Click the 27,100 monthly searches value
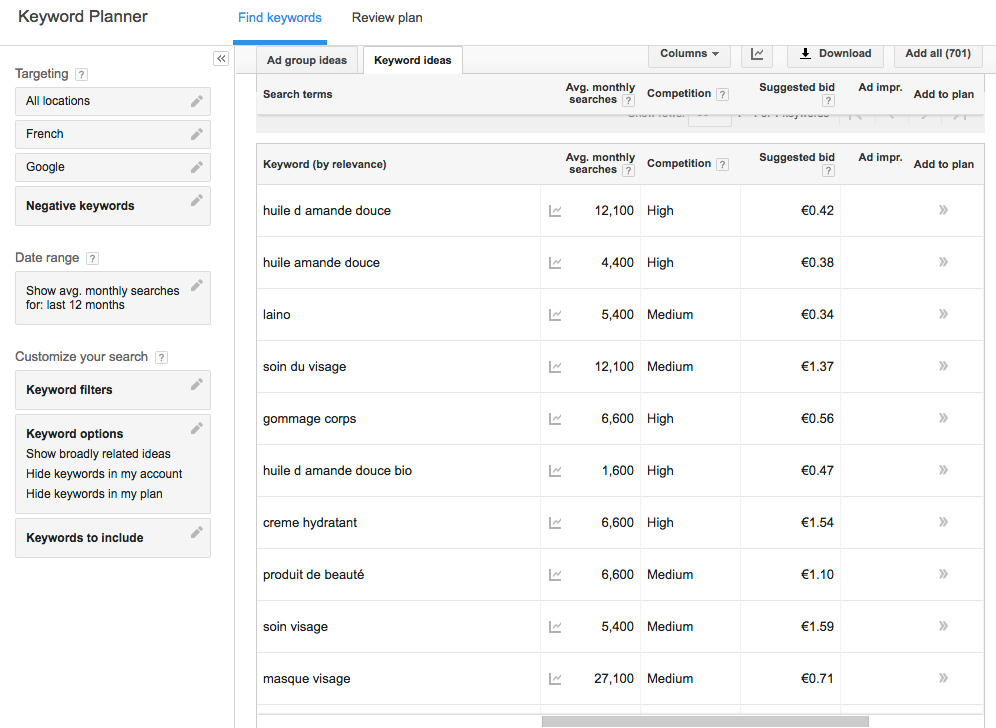Screen dimensions: 996x728 click(x=614, y=678)
